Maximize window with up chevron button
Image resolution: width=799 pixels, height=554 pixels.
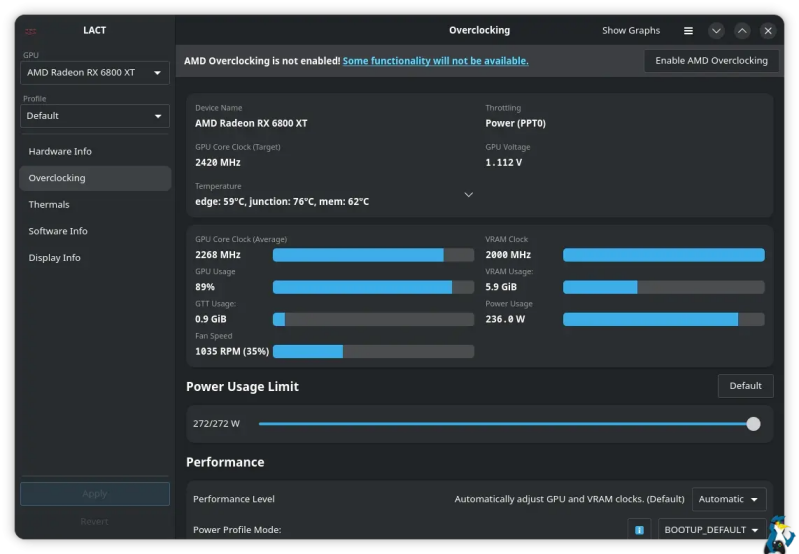click(742, 31)
